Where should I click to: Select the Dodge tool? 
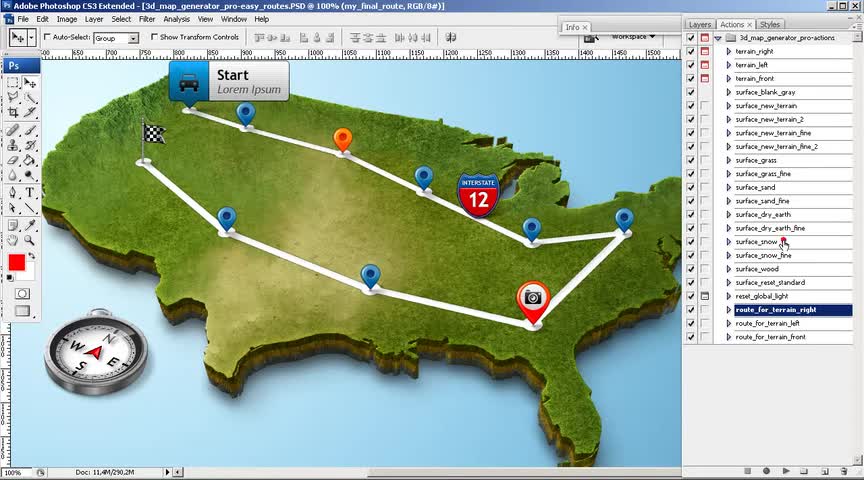click(x=30, y=175)
